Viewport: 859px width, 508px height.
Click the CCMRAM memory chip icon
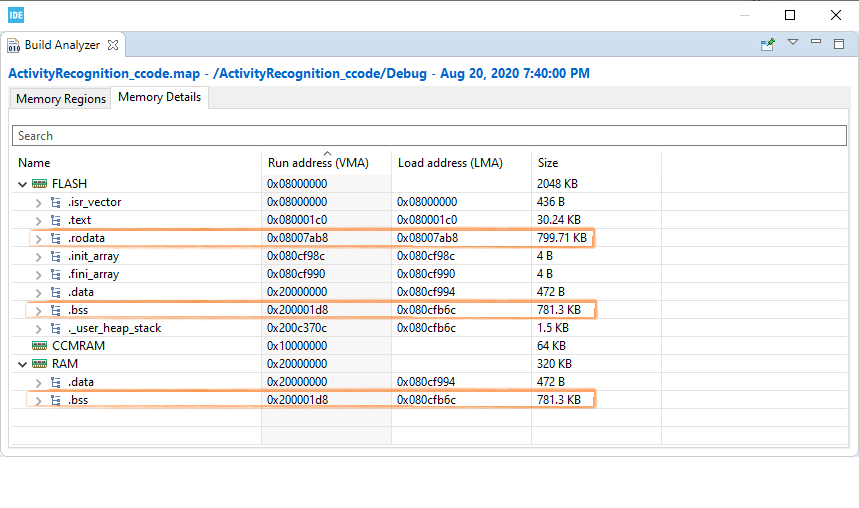point(40,346)
